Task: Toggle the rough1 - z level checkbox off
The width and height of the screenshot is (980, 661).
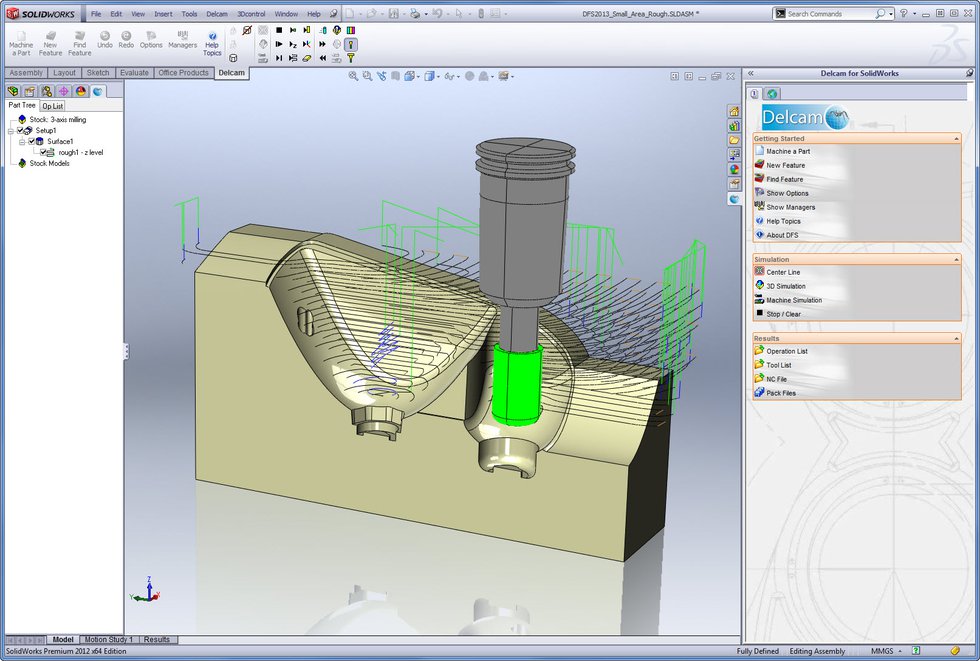Action: pos(43,152)
